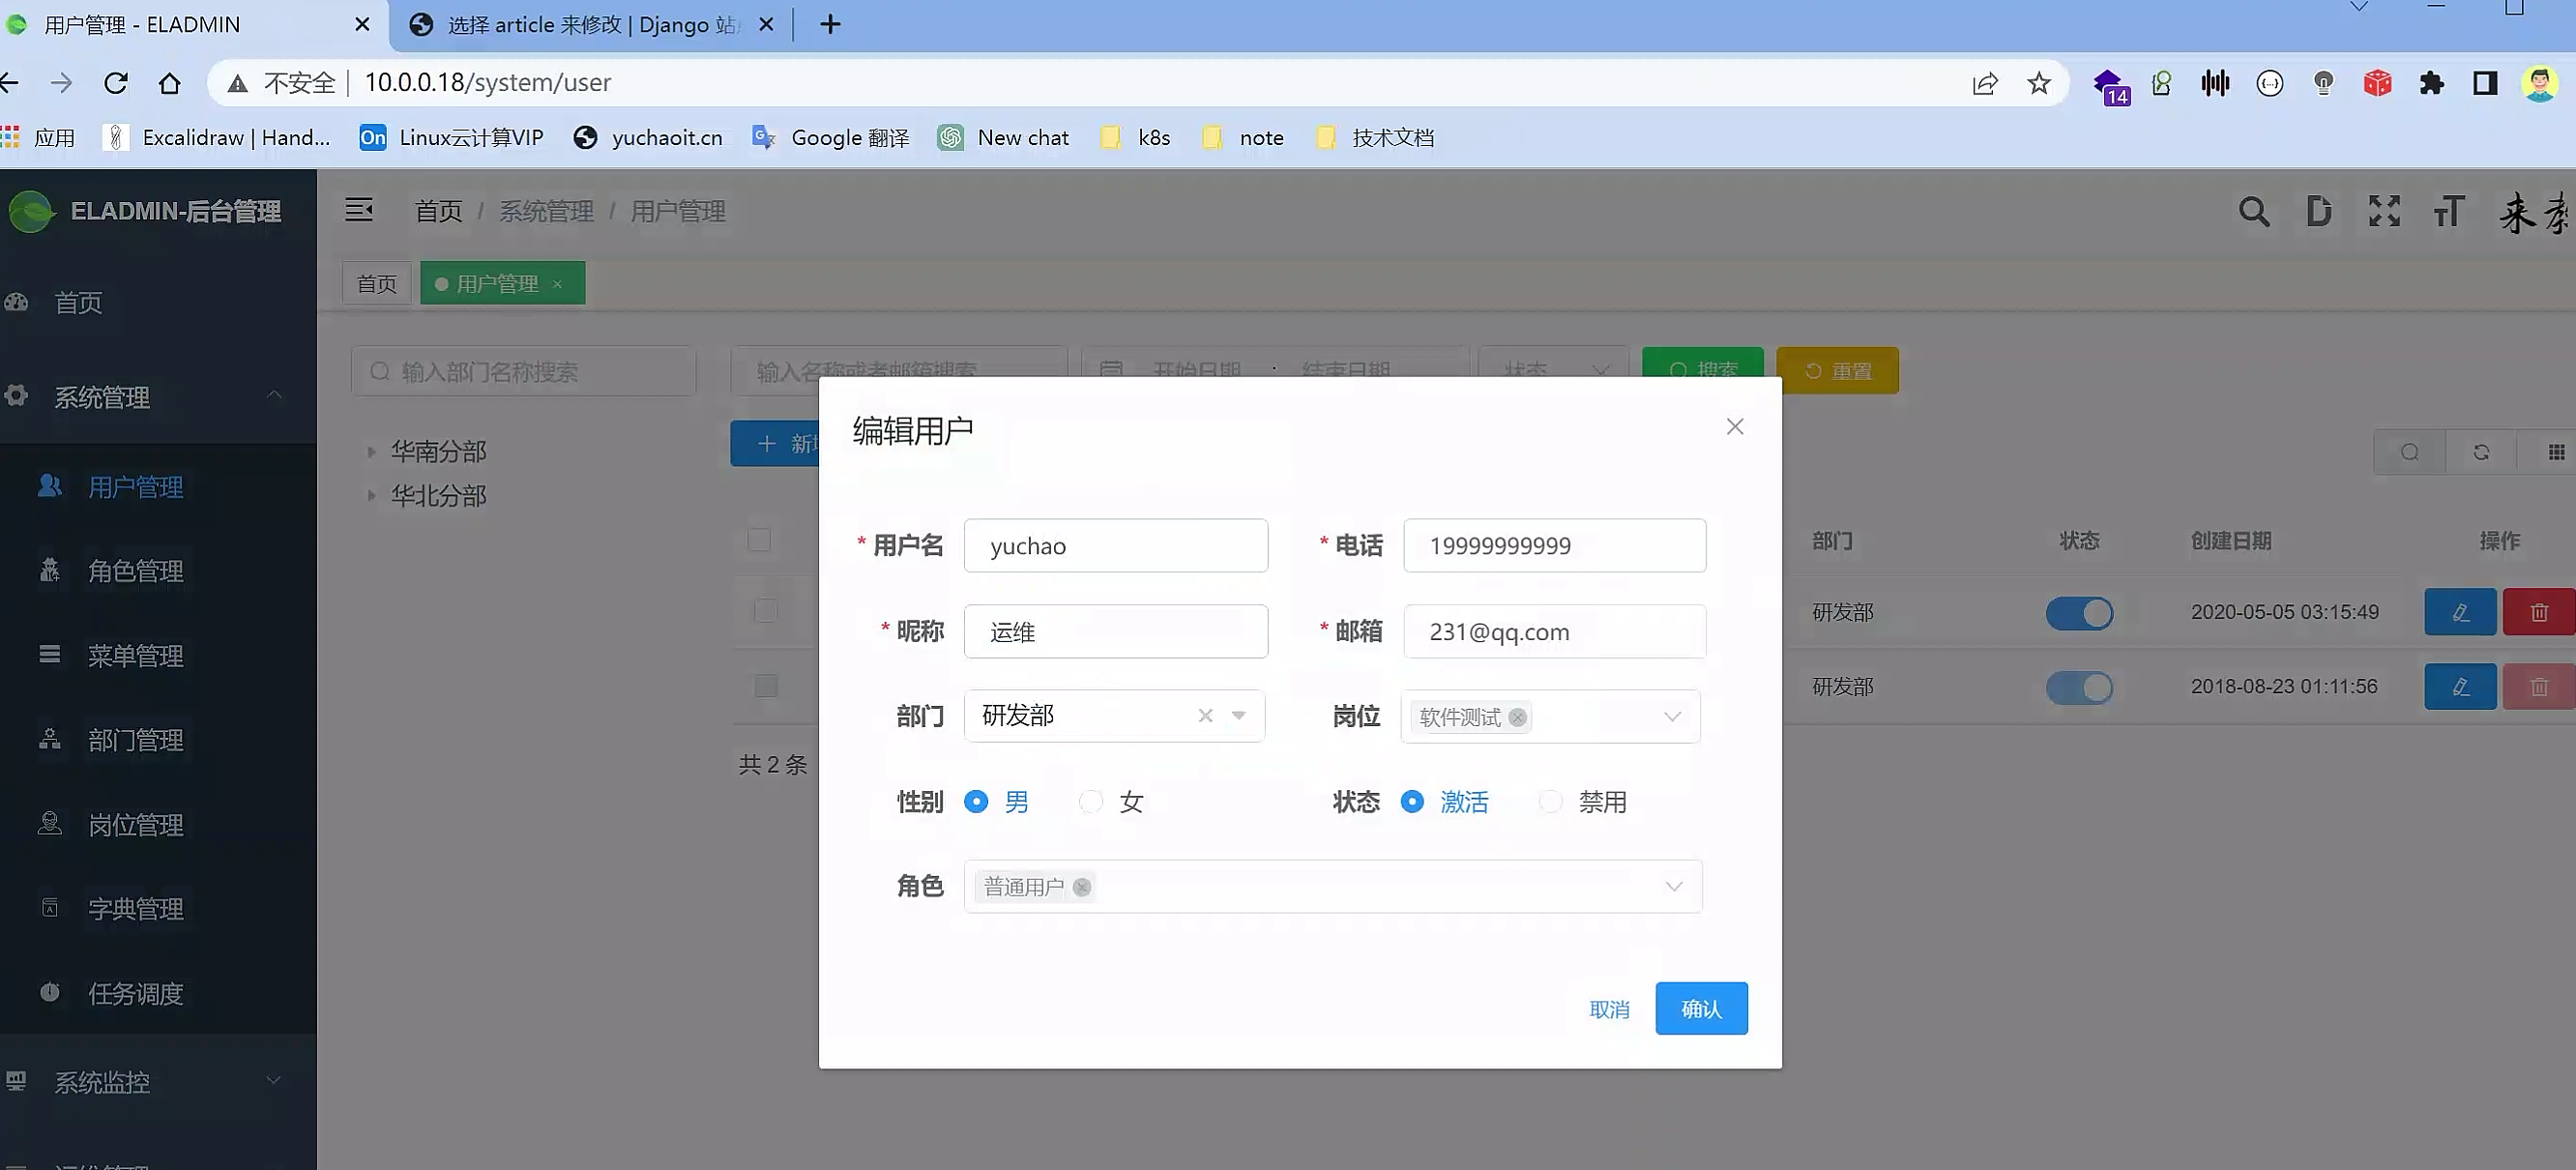This screenshot has height=1170, width=2576.
Task: Select the 禁用 status radio button
Action: pos(1550,802)
